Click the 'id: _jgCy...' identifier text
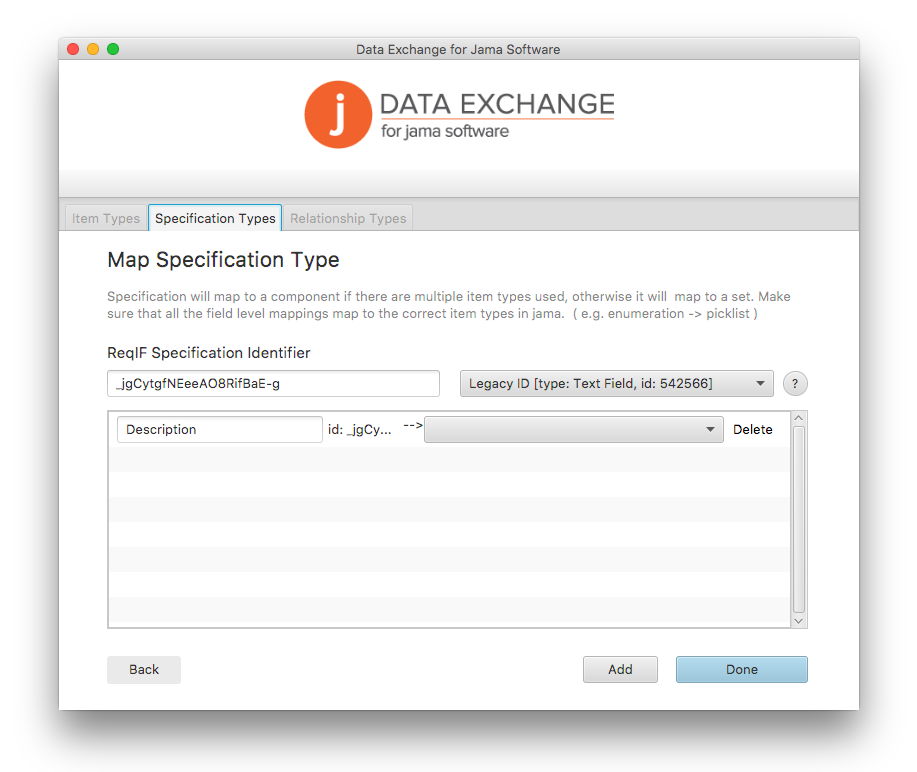Image resolution: width=917 pixels, height=772 pixels. point(360,429)
